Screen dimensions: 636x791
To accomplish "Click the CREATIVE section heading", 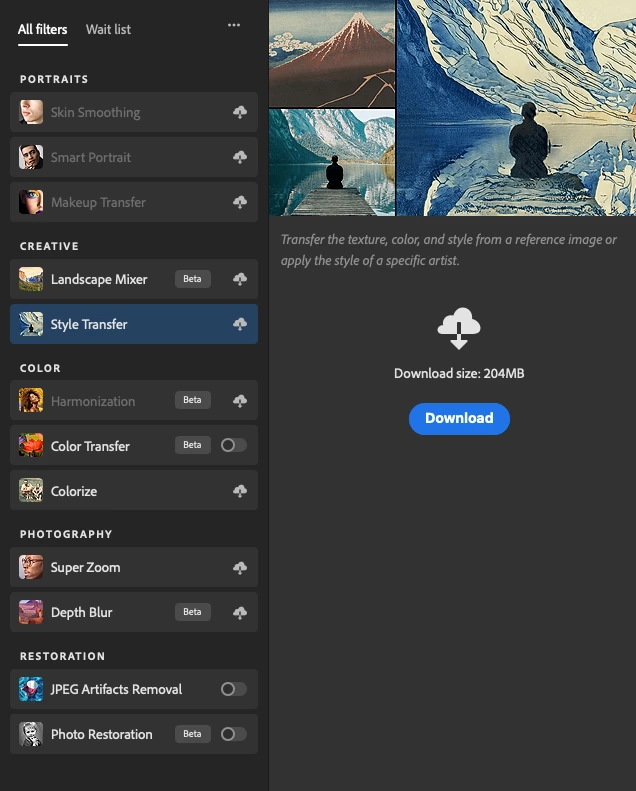I will (x=49, y=246).
